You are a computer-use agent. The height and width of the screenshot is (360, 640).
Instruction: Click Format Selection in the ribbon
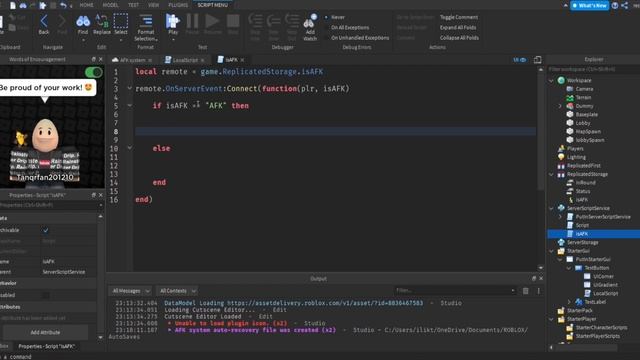(146, 27)
